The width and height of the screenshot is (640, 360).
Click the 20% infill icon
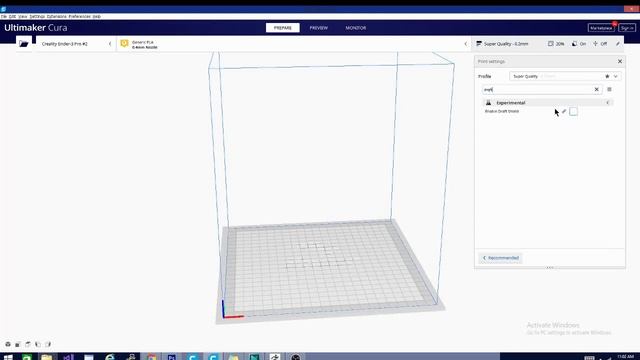point(551,44)
